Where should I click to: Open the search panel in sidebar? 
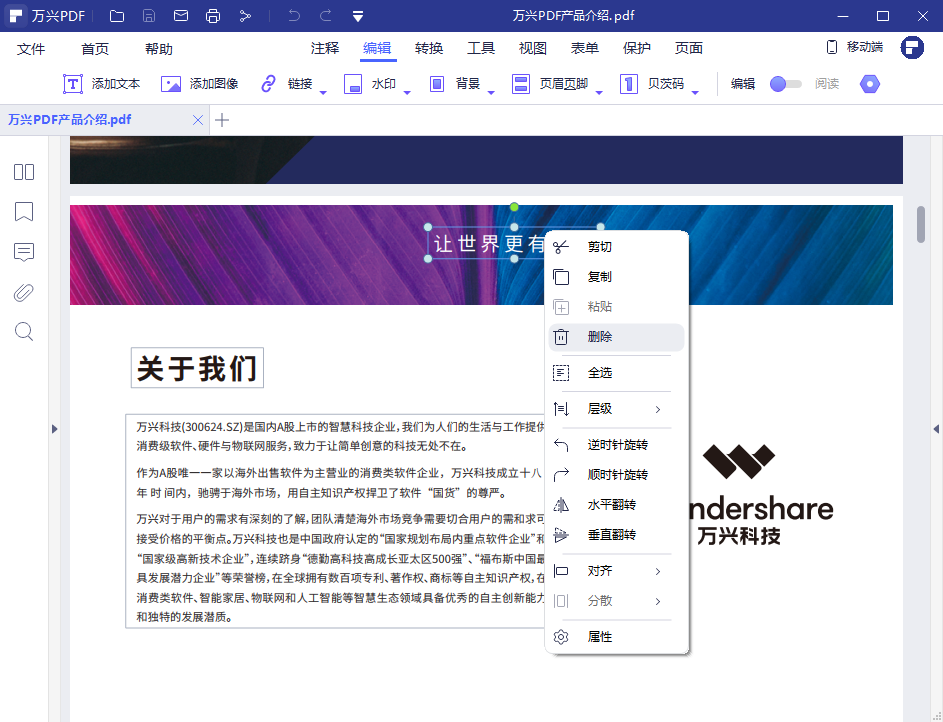tap(23, 331)
